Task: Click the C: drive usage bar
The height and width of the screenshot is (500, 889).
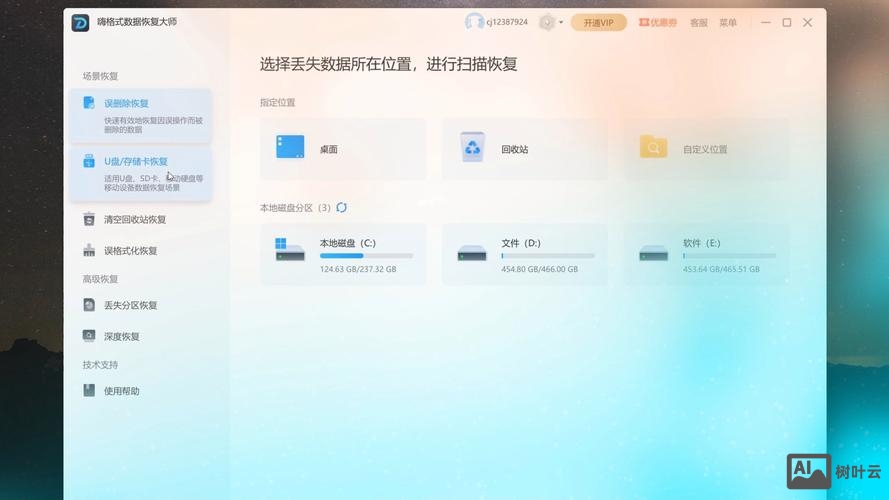Action: (366, 256)
